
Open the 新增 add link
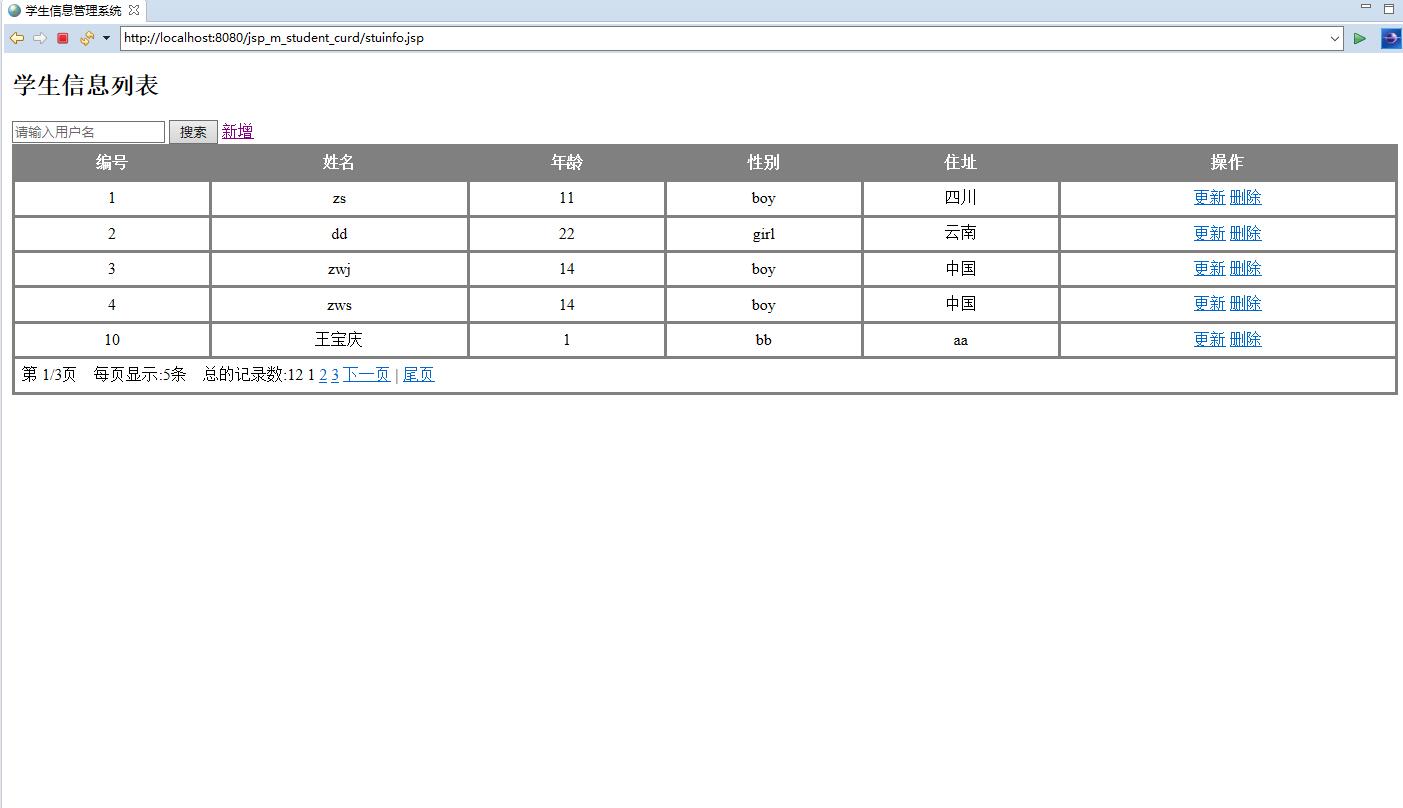coord(237,131)
